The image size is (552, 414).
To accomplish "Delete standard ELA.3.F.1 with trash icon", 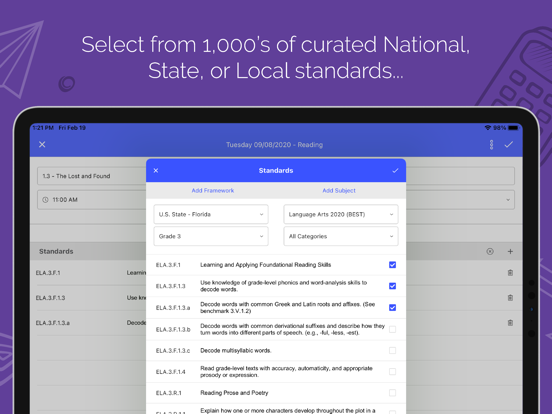I will (510, 273).
